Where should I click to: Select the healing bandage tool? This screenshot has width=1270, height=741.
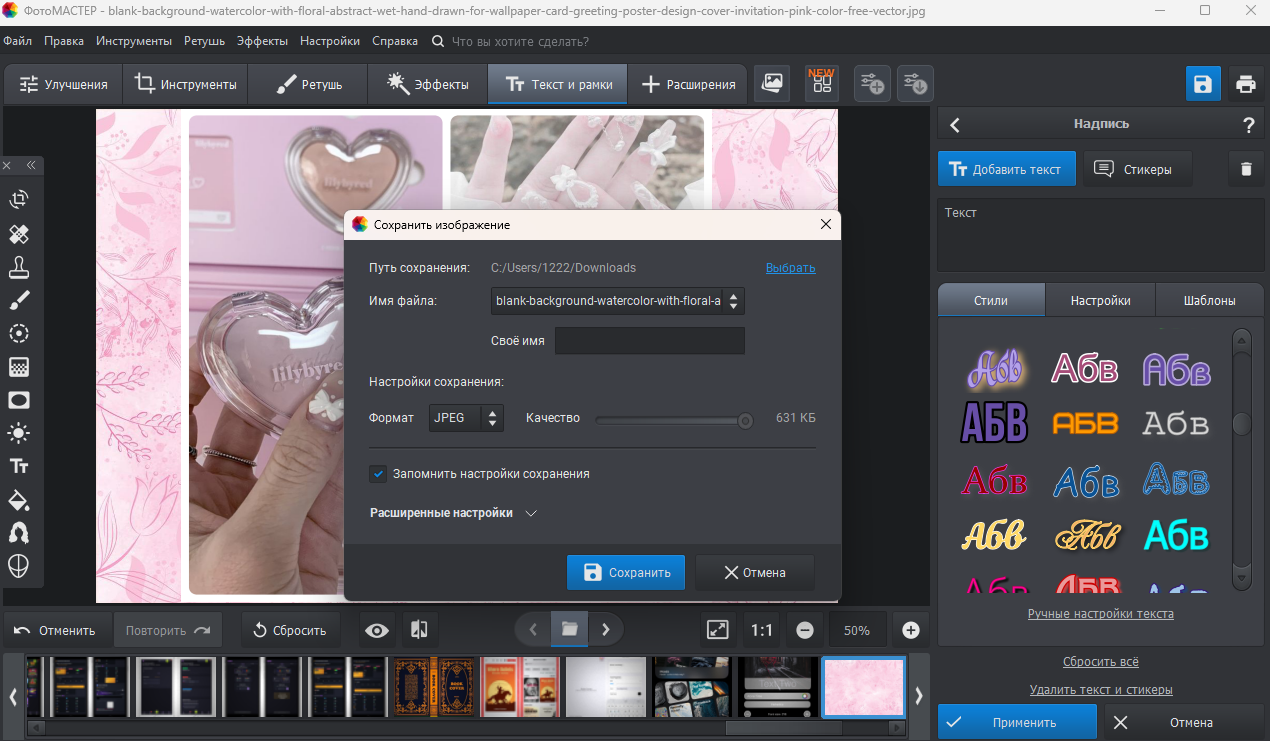coord(19,234)
